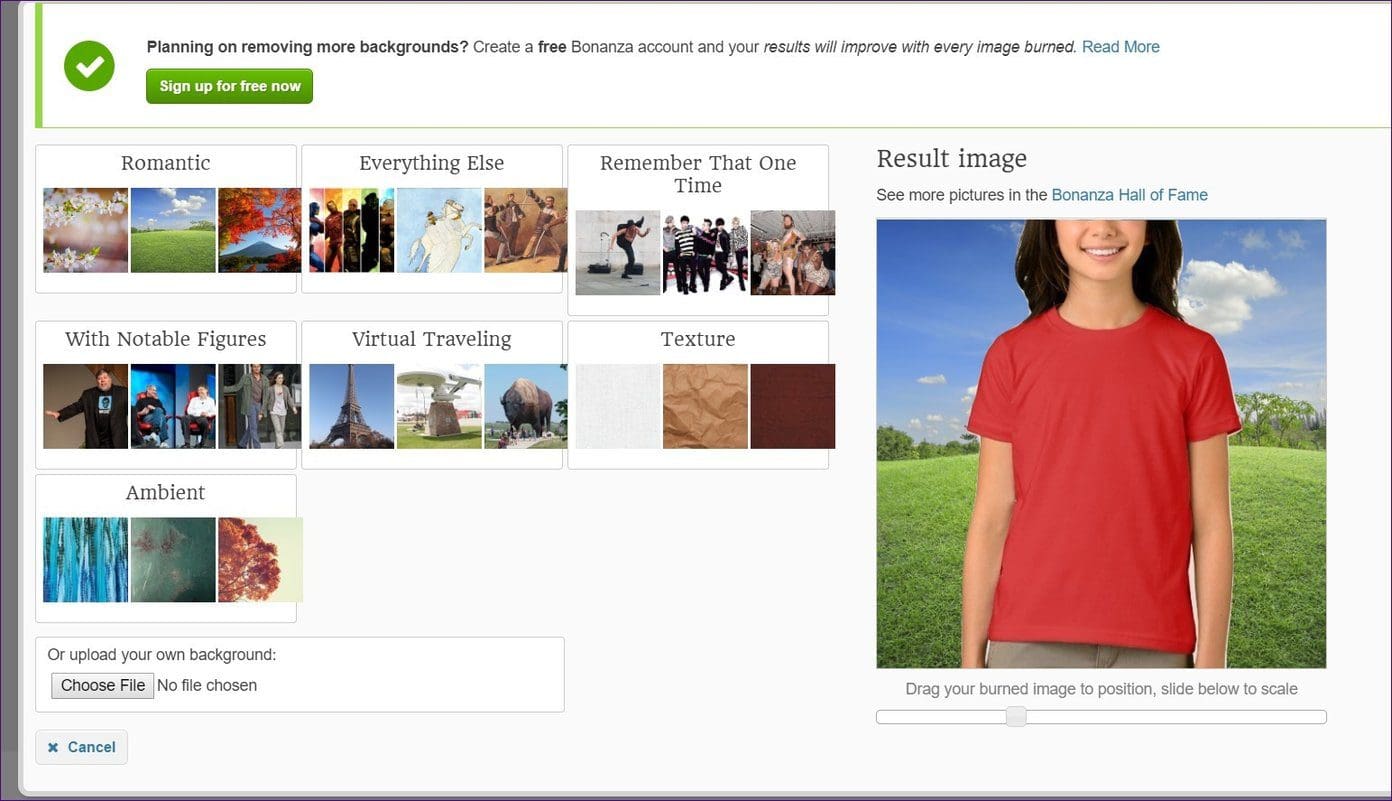Select the striped-shirt band group background
The width and height of the screenshot is (1392, 801).
705,252
